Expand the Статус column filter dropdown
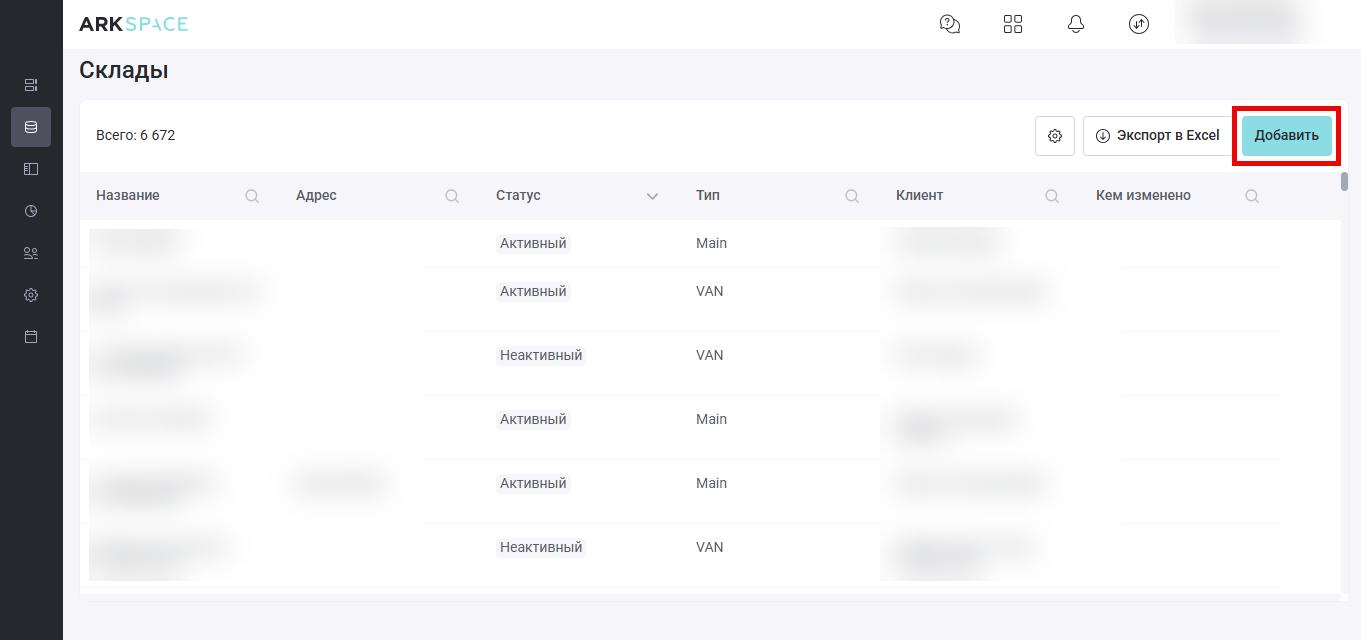The height and width of the screenshot is (640, 1361). [x=652, y=196]
